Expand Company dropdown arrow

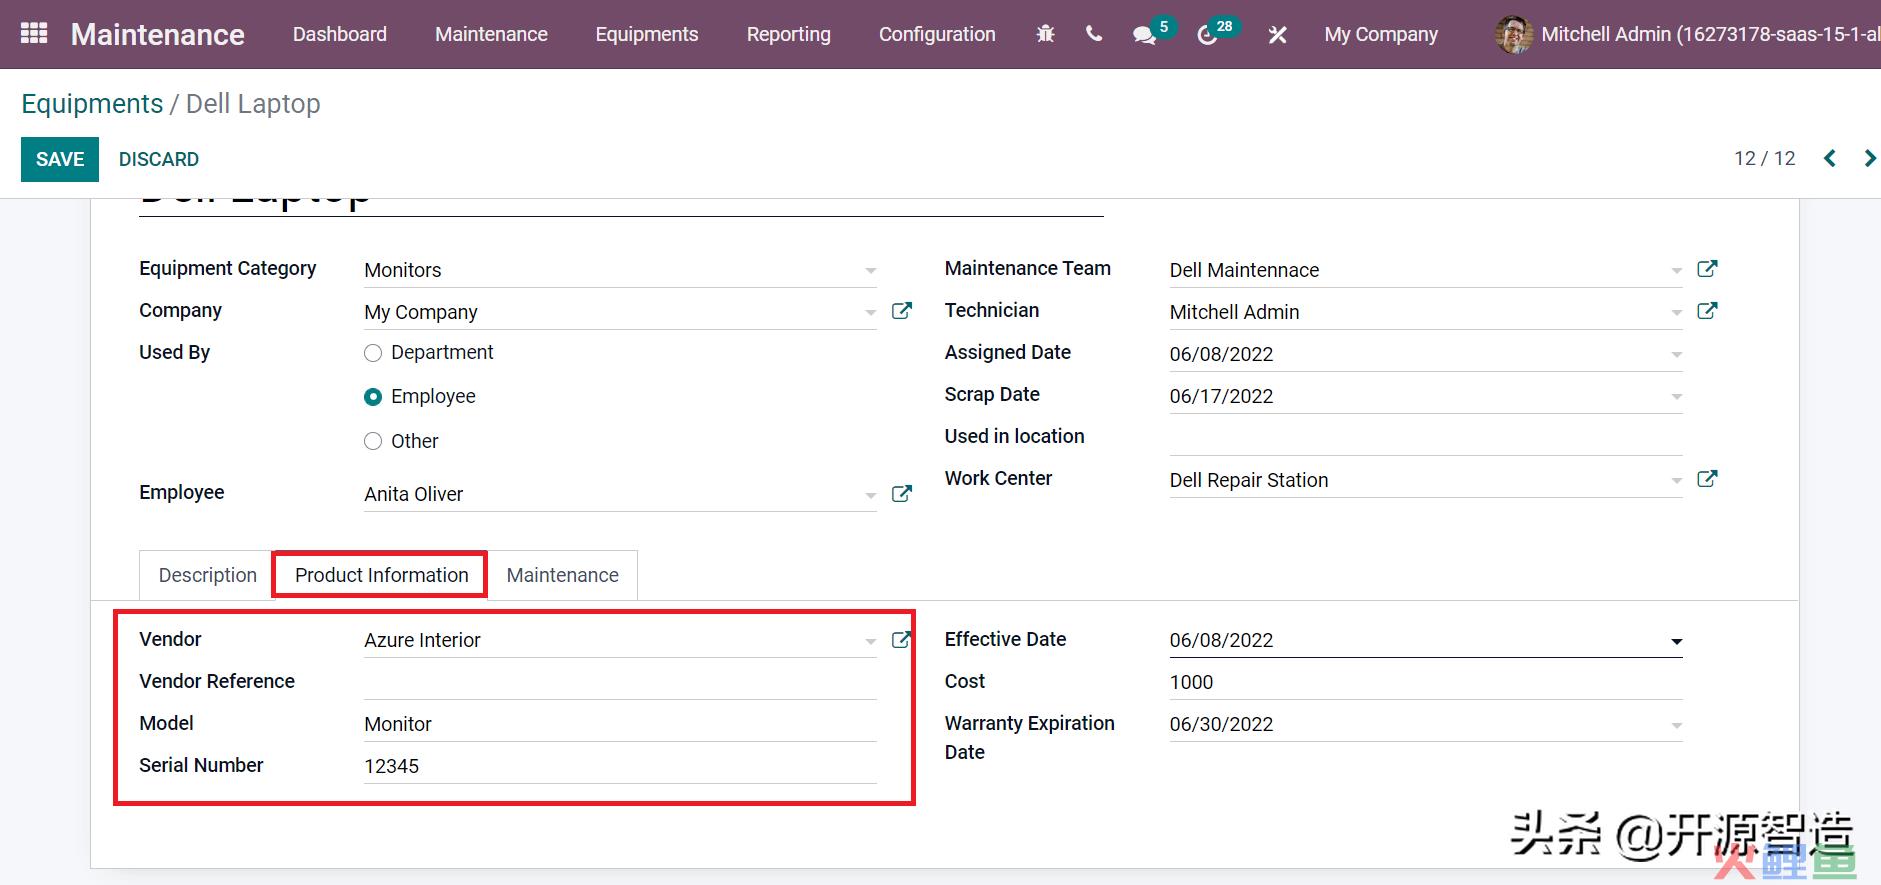coord(870,313)
